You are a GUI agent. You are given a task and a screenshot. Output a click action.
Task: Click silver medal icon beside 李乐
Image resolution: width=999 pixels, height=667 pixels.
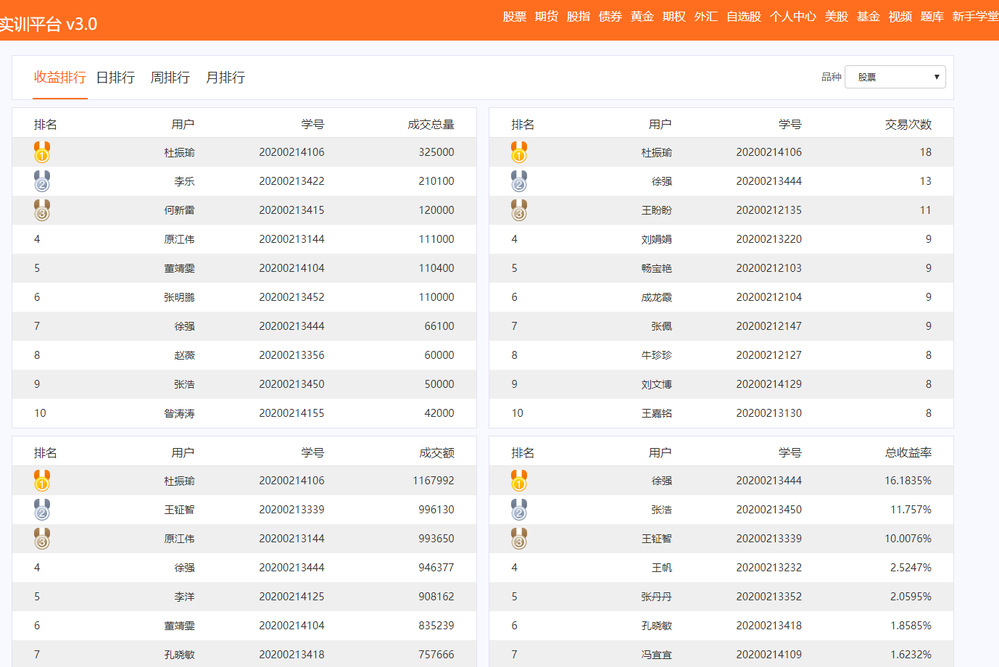(x=42, y=181)
